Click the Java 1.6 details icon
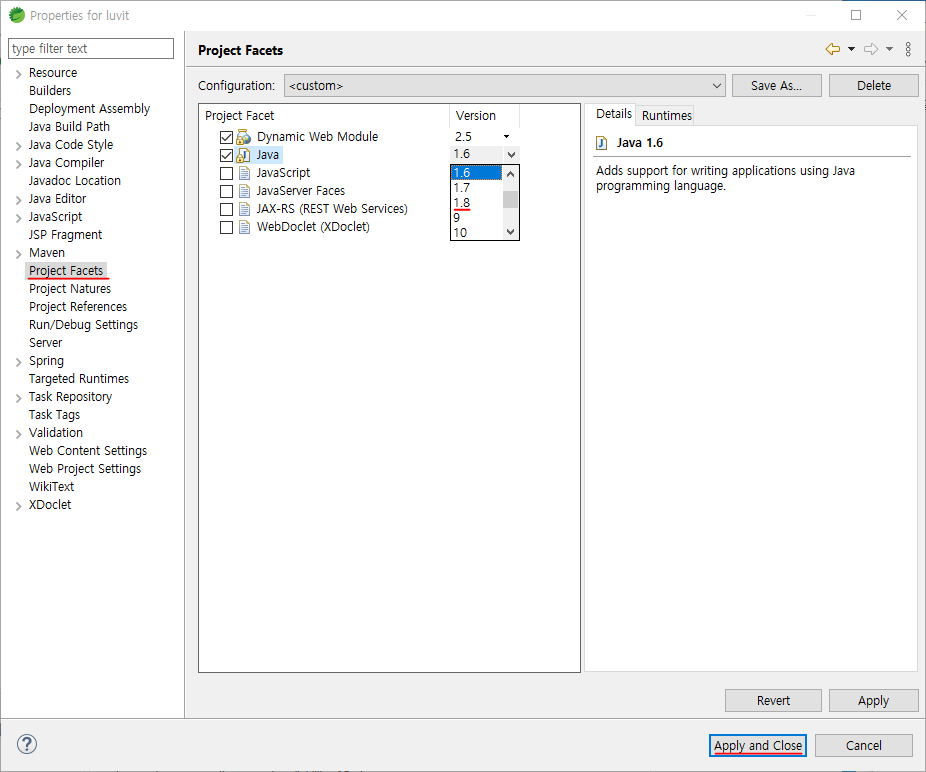926x772 pixels. point(602,143)
